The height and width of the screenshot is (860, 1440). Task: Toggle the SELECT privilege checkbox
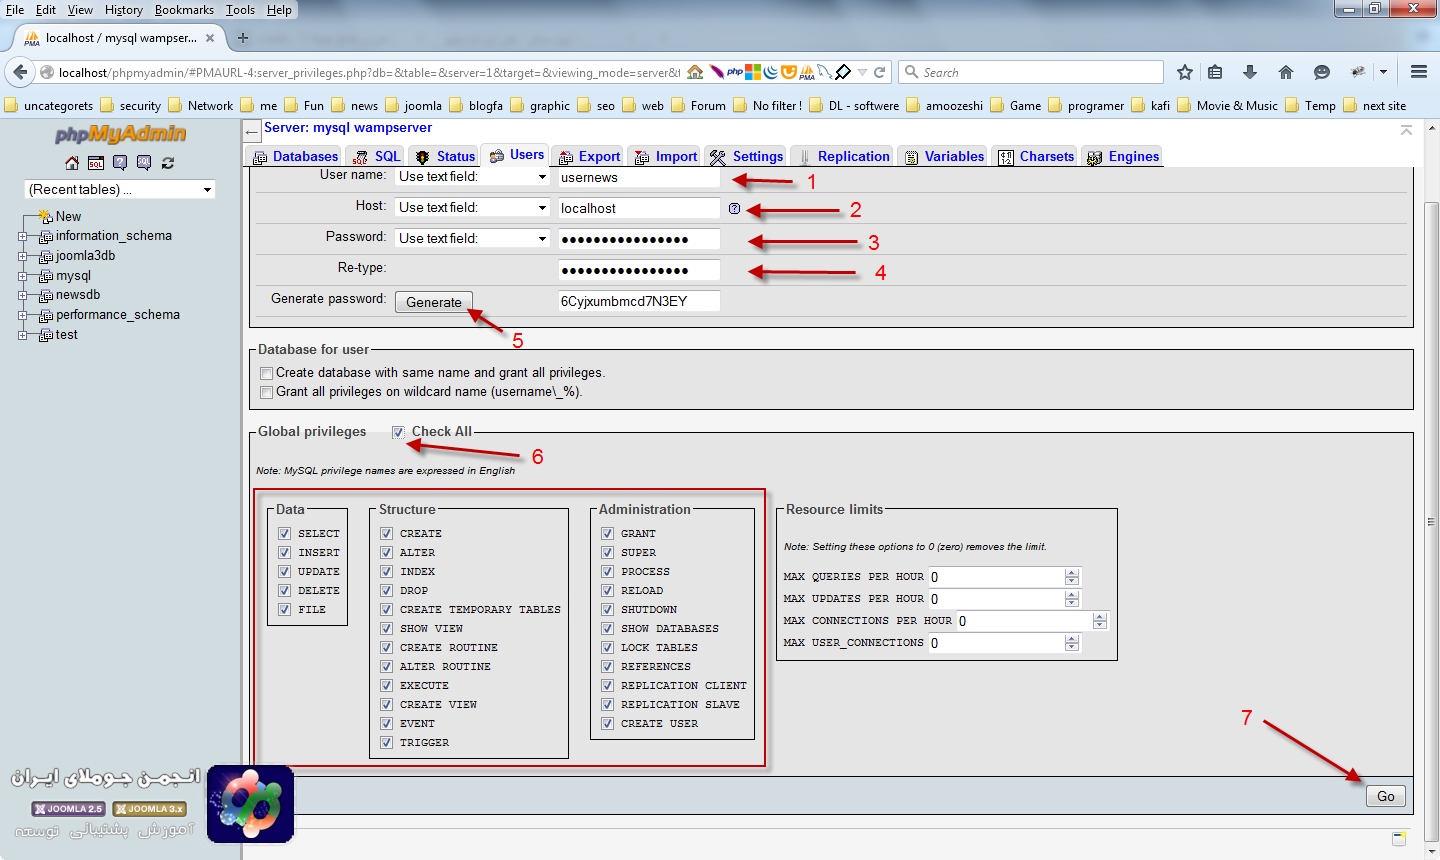(285, 534)
